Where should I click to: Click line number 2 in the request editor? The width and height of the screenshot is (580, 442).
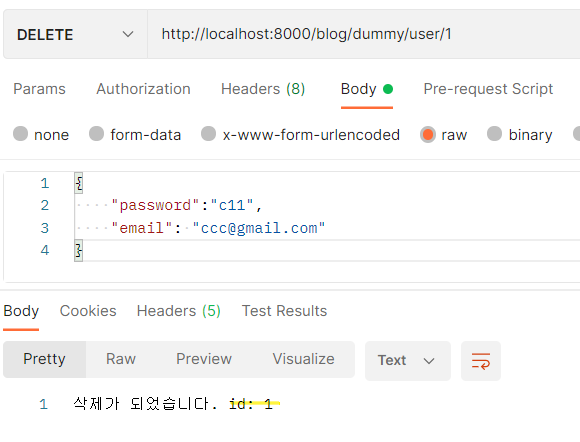[x=45, y=205]
